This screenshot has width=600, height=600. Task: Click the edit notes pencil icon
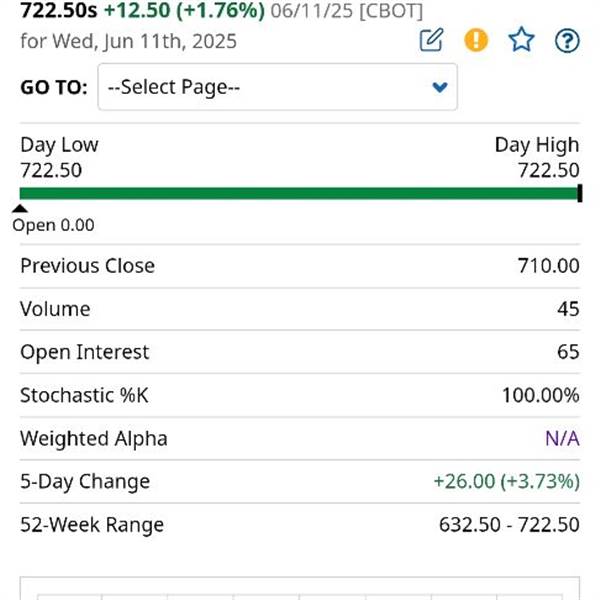pos(431,40)
